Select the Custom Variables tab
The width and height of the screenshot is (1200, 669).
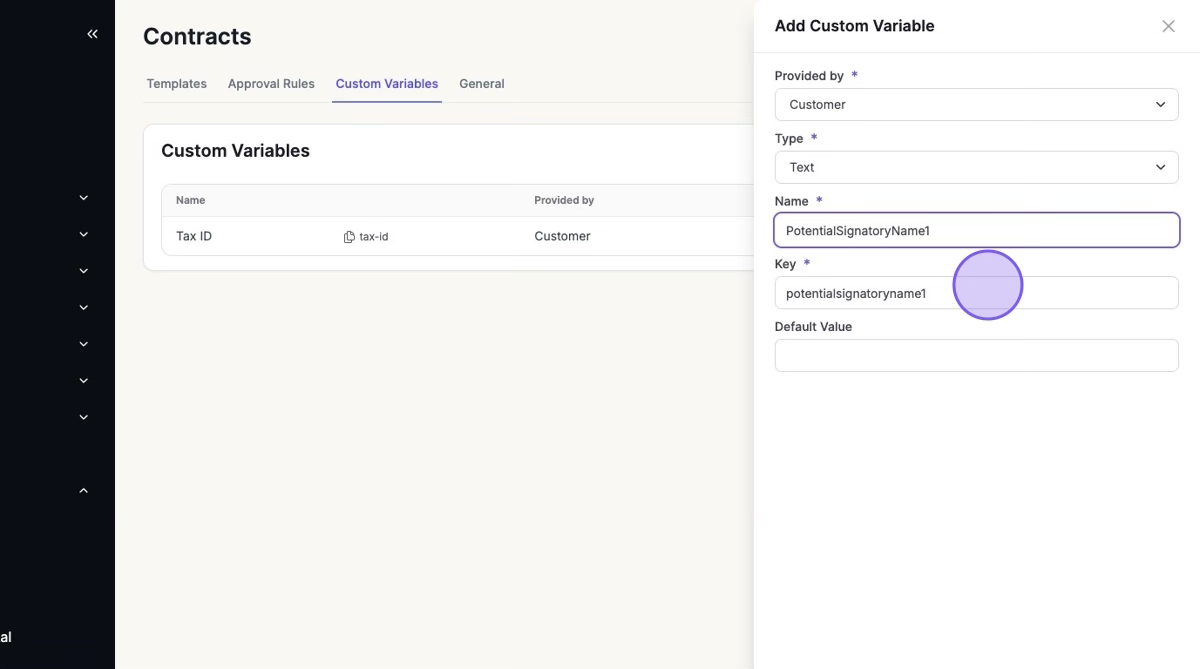click(386, 84)
